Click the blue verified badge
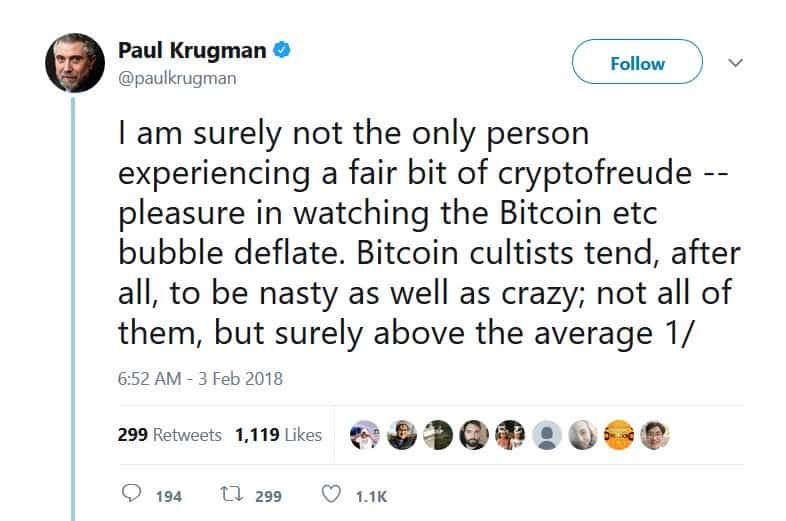The width and height of the screenshot is (786, 521). tap(283, 51)
